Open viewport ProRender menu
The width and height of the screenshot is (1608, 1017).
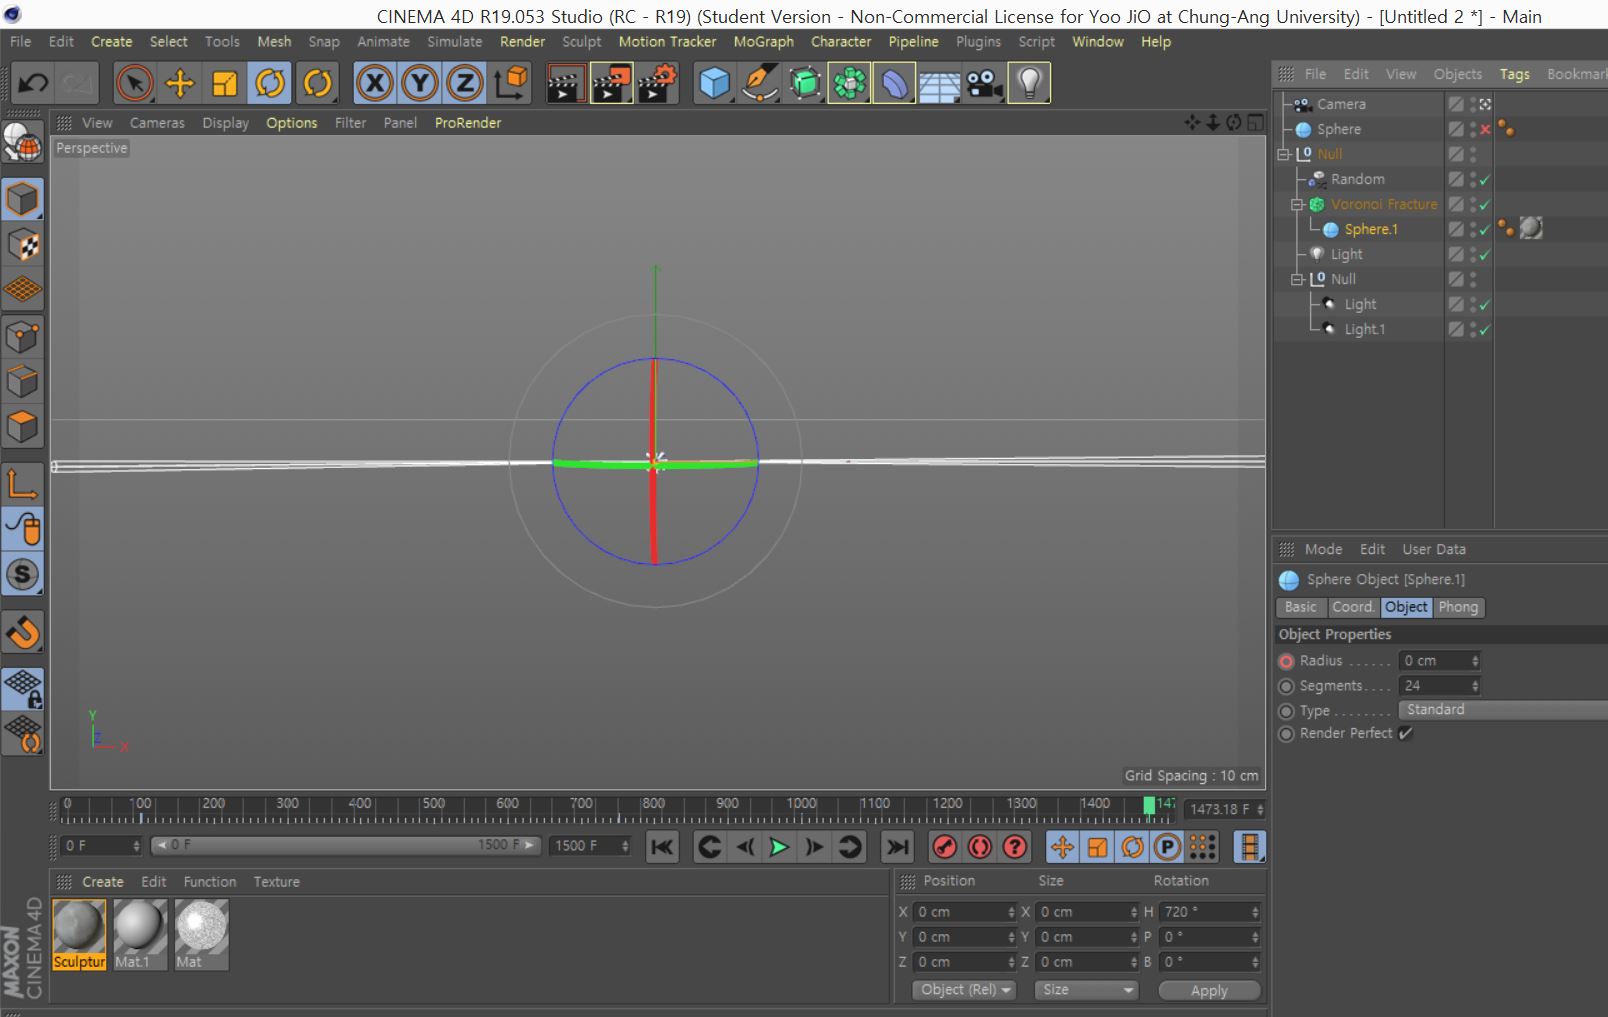468,122
